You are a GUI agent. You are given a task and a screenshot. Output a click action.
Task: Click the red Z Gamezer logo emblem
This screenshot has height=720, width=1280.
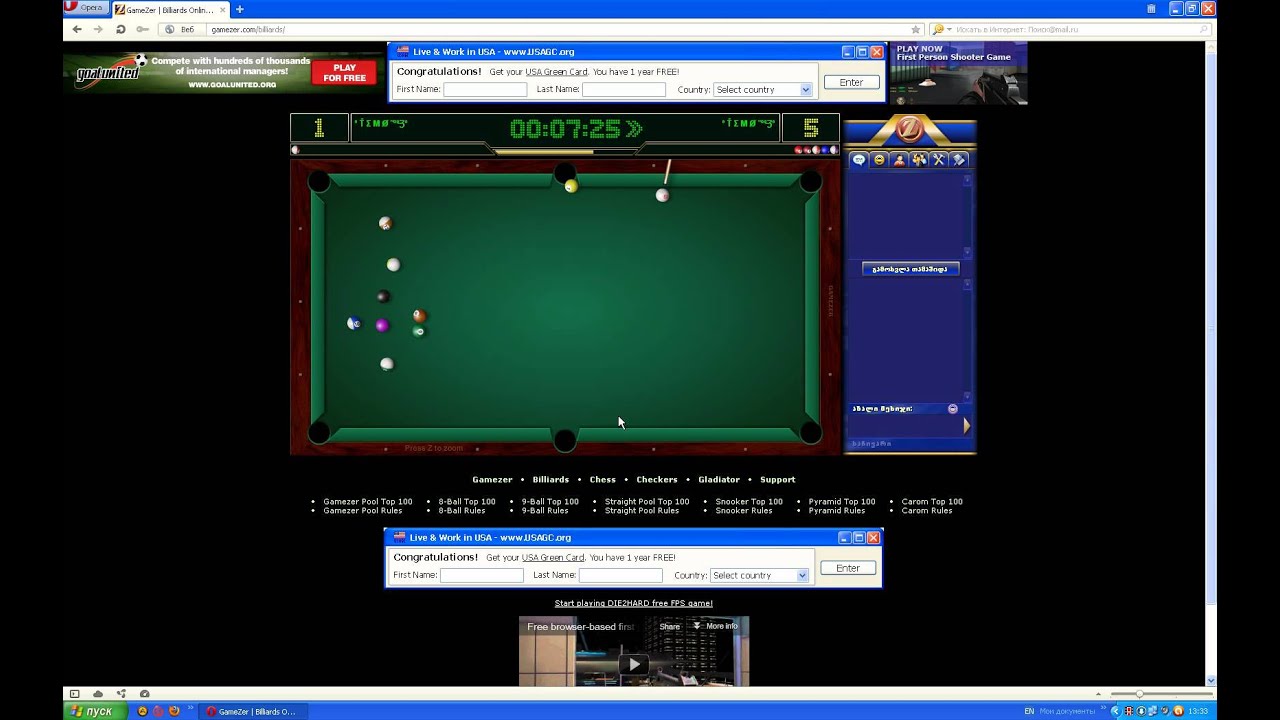[x=910, y=130]
